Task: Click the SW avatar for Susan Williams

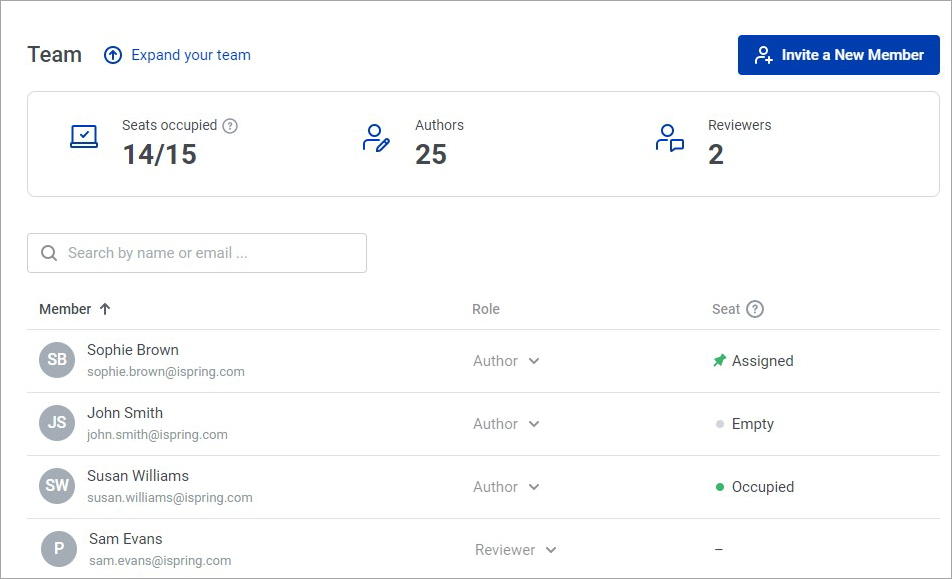Action: pos(57,486)
